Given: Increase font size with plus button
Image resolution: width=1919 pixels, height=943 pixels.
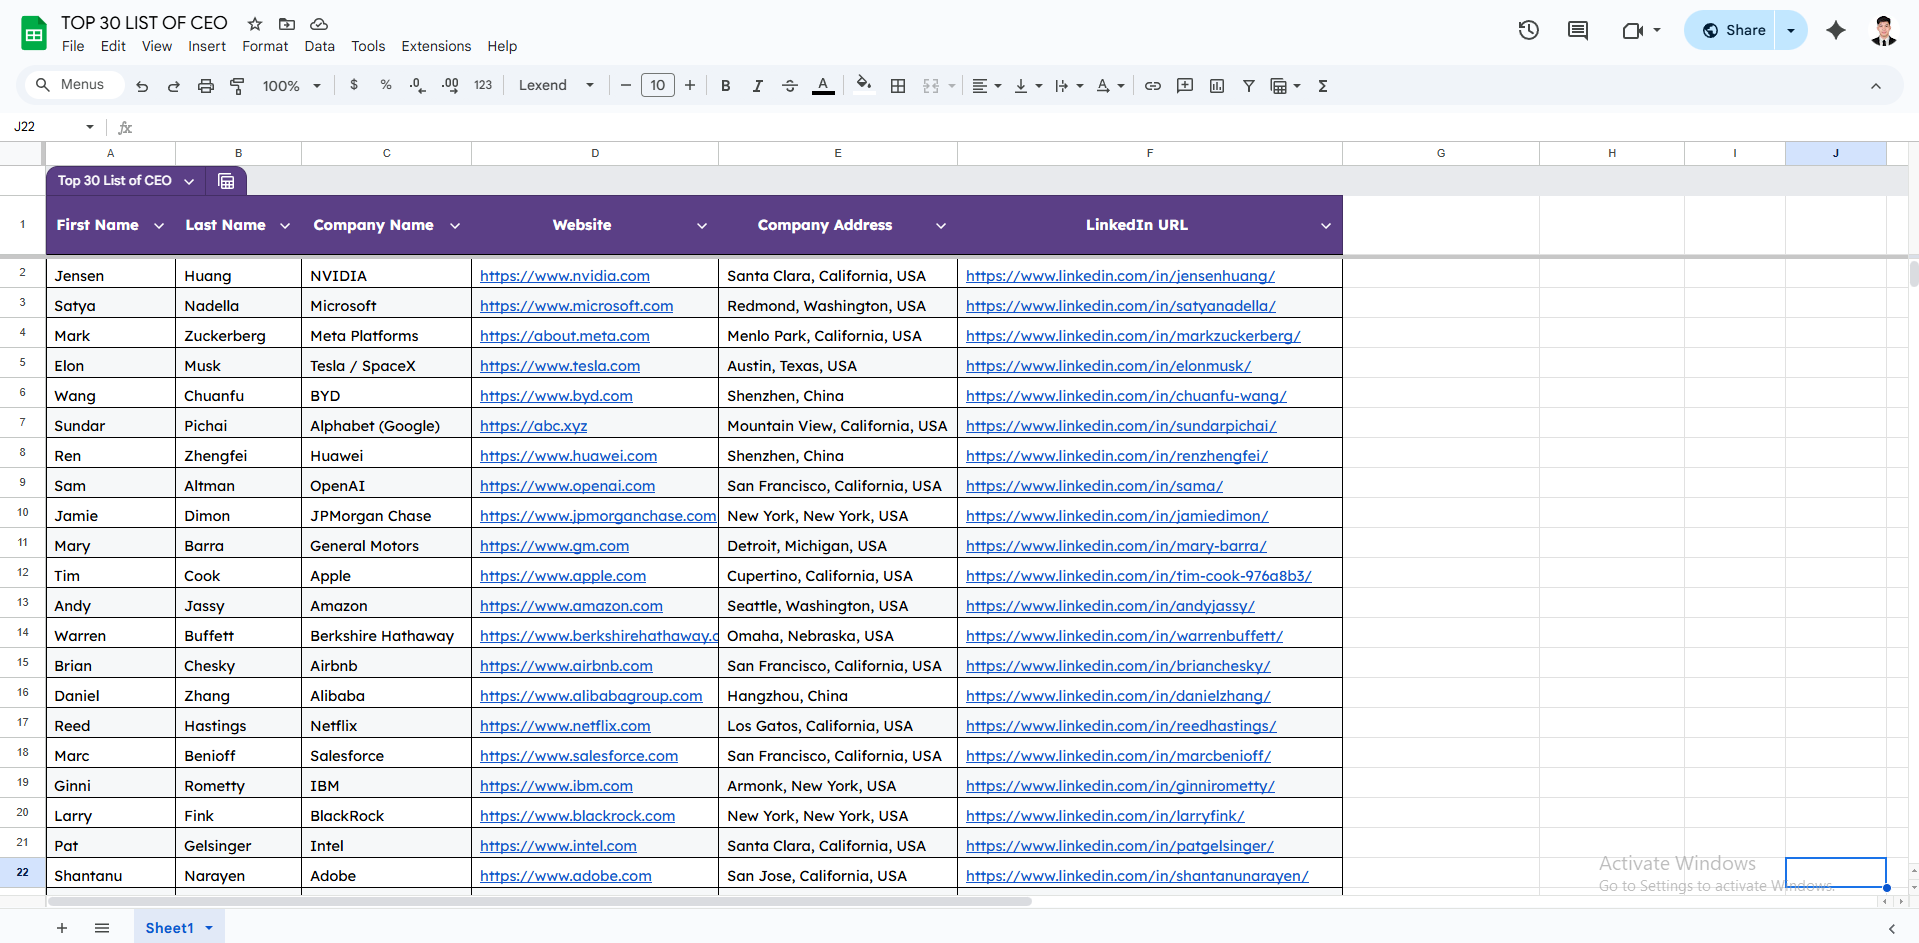Looking at the screenshot, I should (x=690, y=86).
